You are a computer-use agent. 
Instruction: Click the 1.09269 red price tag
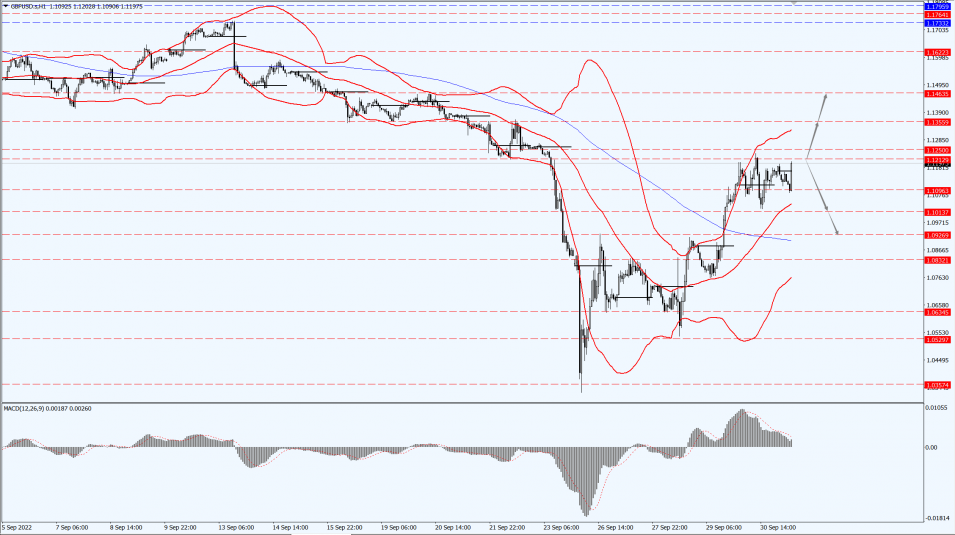(x=937, y=235)
